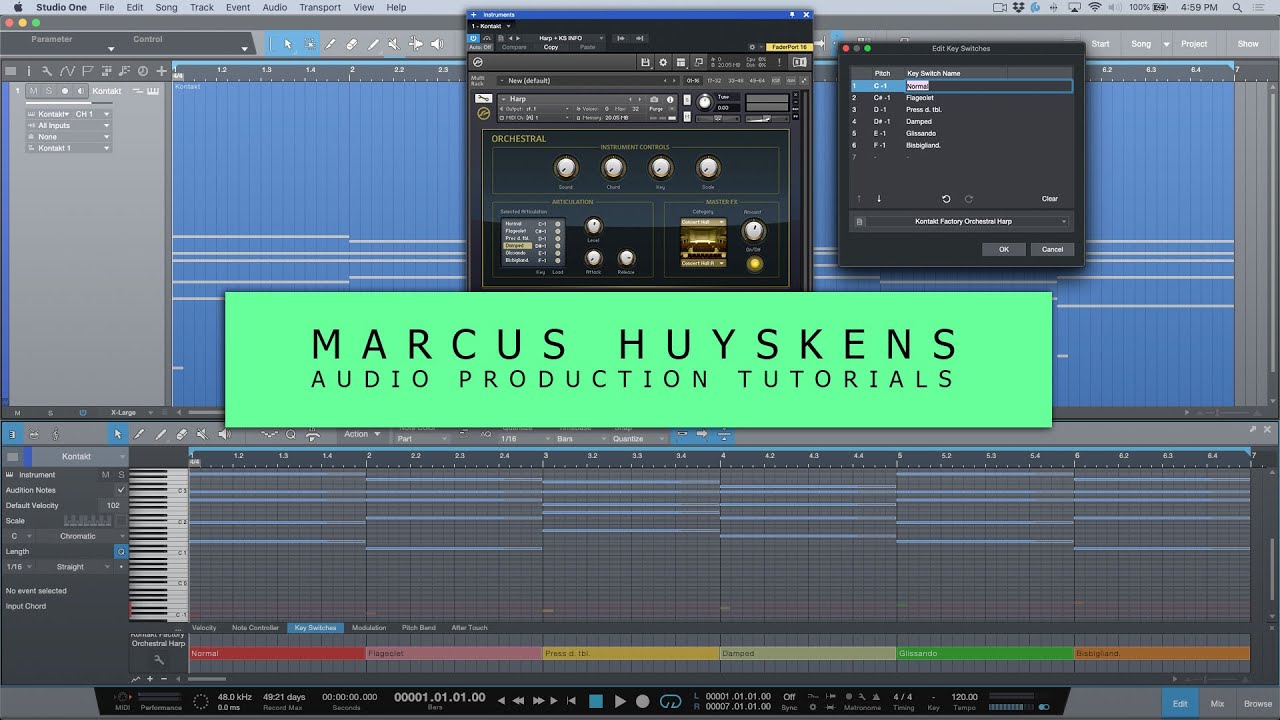The height and width of the screenshot is (720, 1280).
Task: Select the Arrow tool in the arrangement toolbar
Action: [288, 44]
